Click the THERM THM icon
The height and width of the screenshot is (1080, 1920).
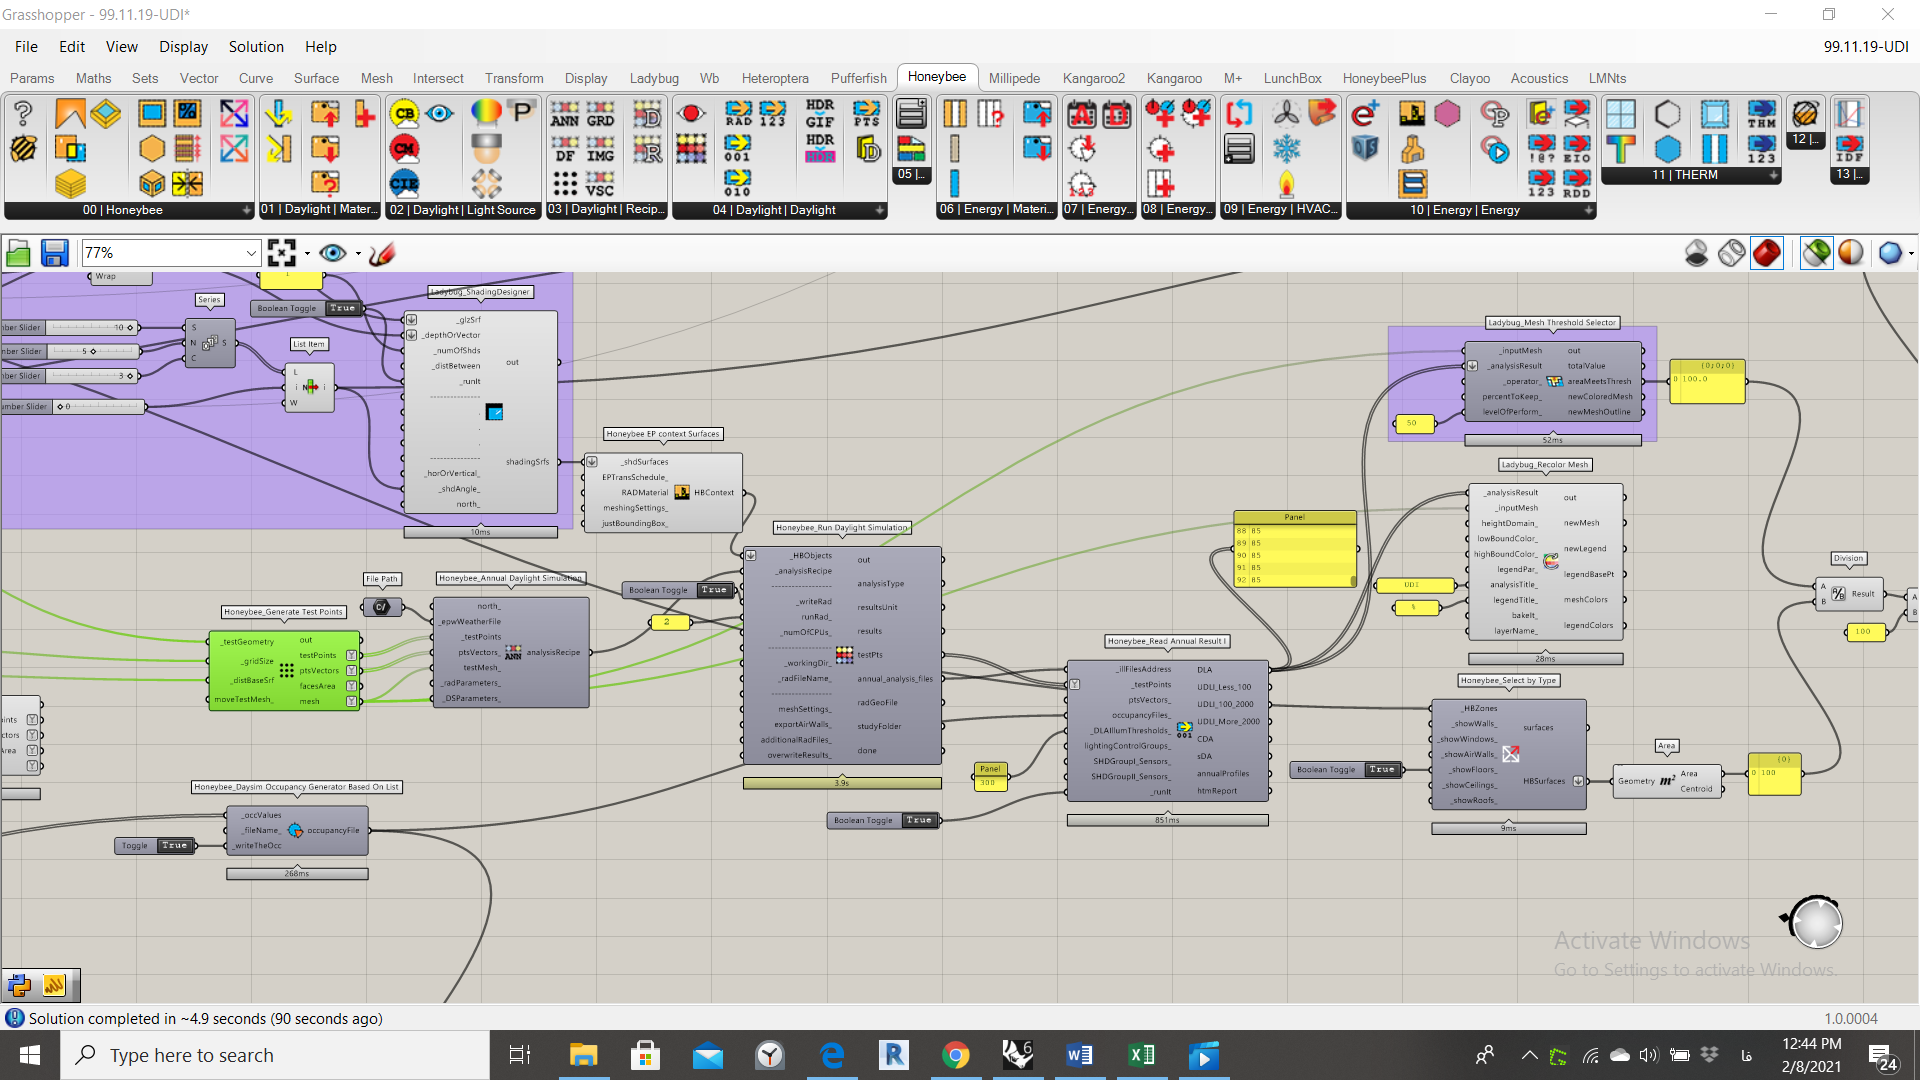pos(1761,114)
